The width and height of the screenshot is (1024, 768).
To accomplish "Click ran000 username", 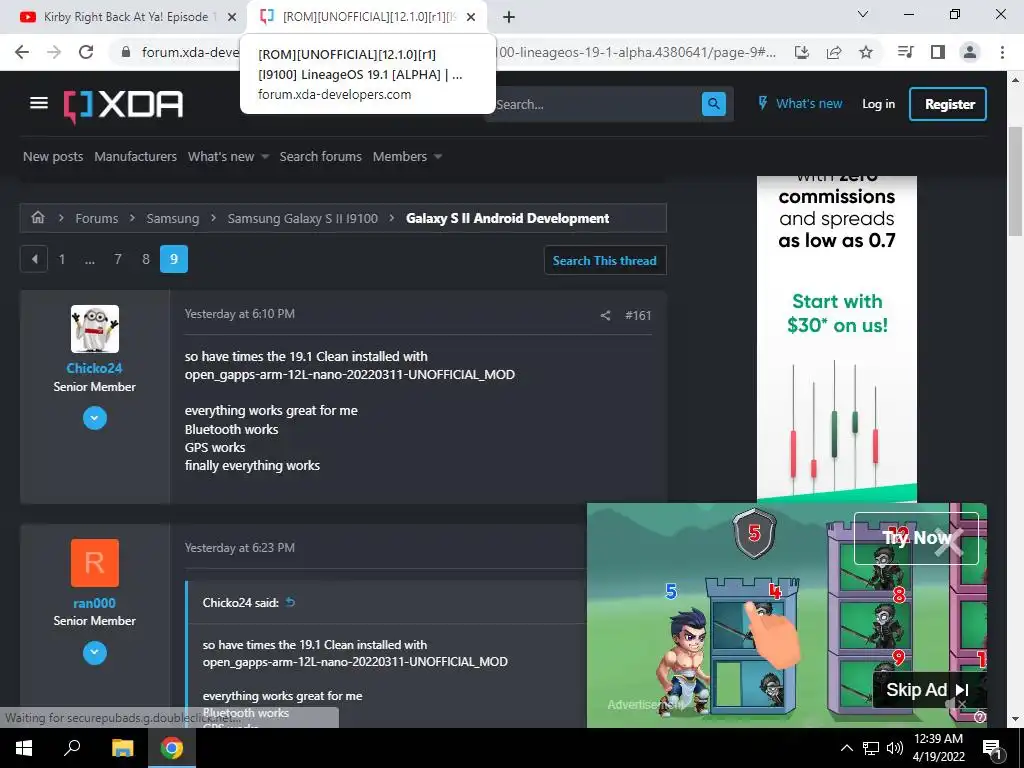I will [x=95, y=603].
